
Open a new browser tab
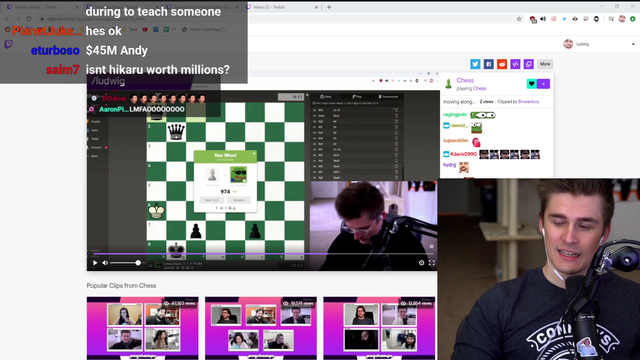point(329,7)
